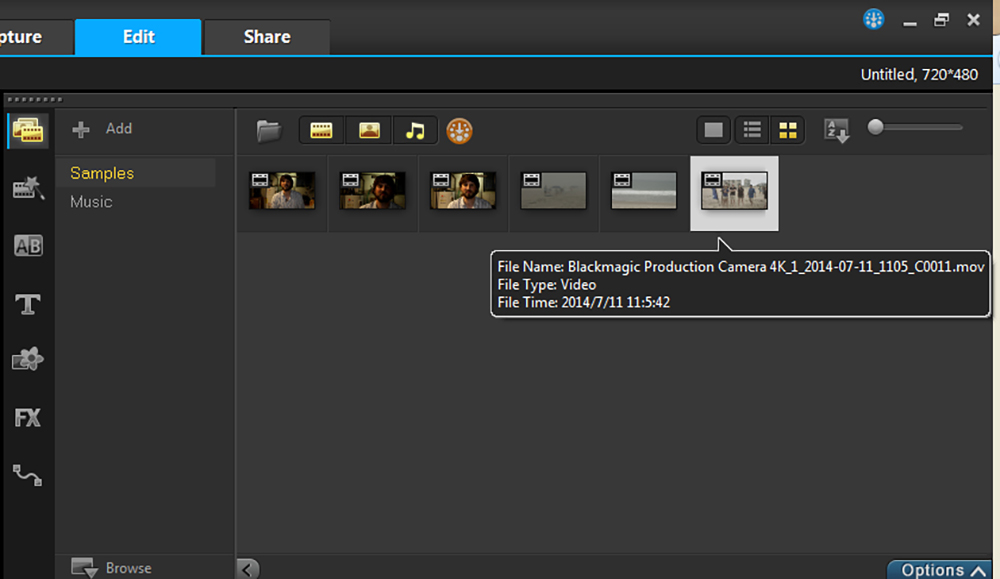Select the highlighted beach group clip thumbnail

(x=735, y=191)
